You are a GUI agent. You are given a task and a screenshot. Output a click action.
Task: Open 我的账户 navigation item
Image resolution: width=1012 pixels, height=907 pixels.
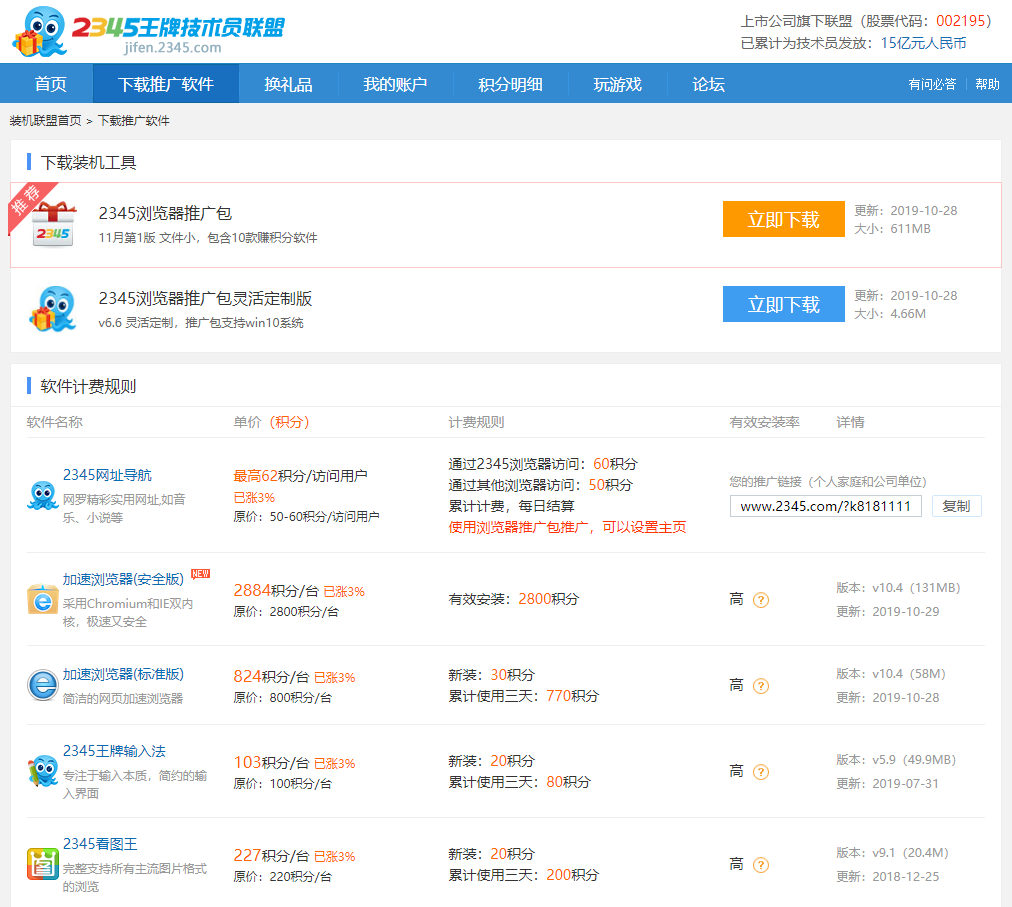[395, 84]
